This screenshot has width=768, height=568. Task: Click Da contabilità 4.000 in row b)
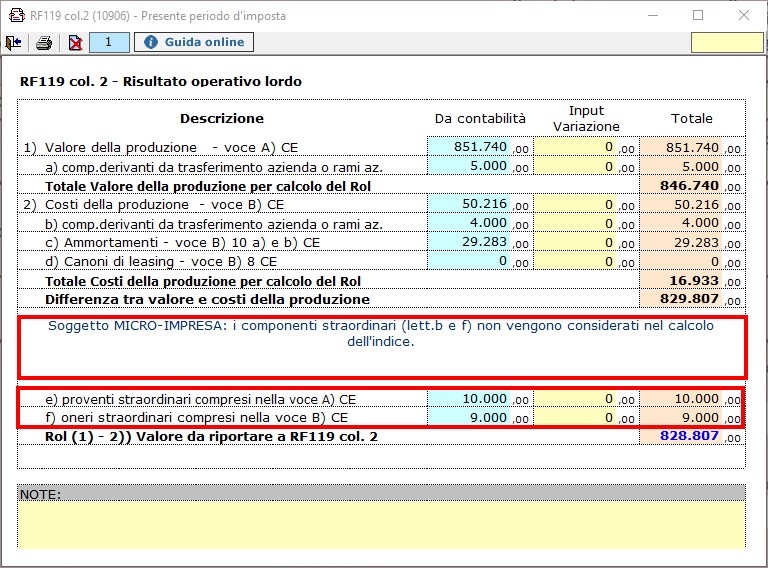click(x=468, y=223)
